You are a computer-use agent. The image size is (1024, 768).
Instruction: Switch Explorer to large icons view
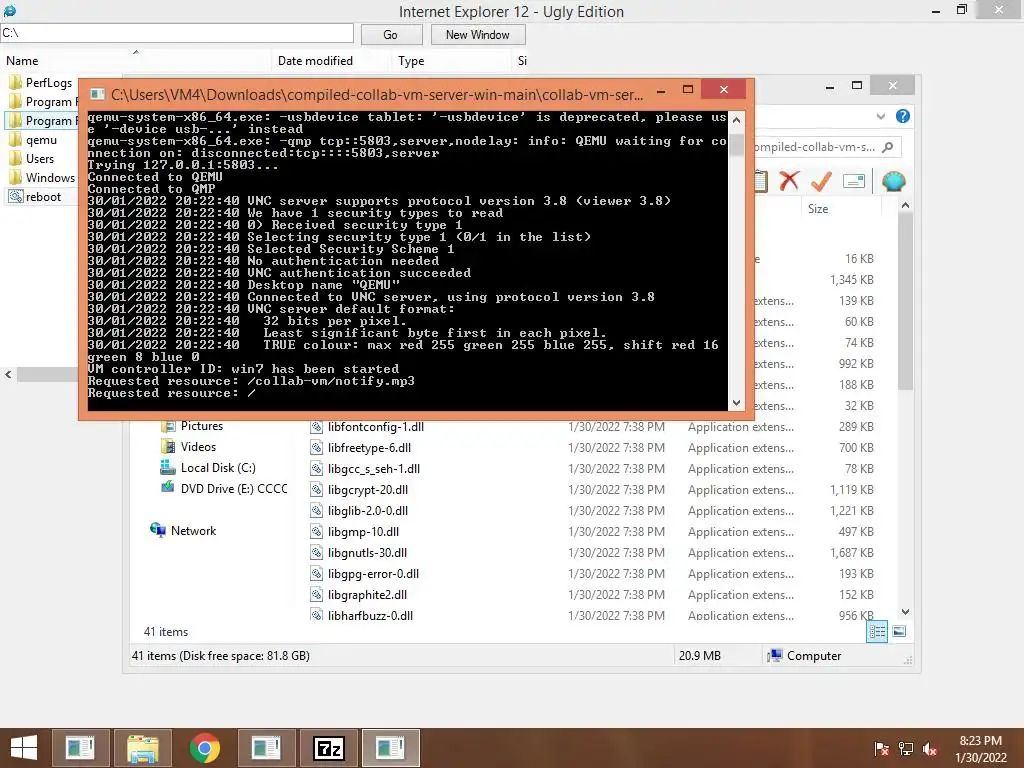click(x=899, y=631)
